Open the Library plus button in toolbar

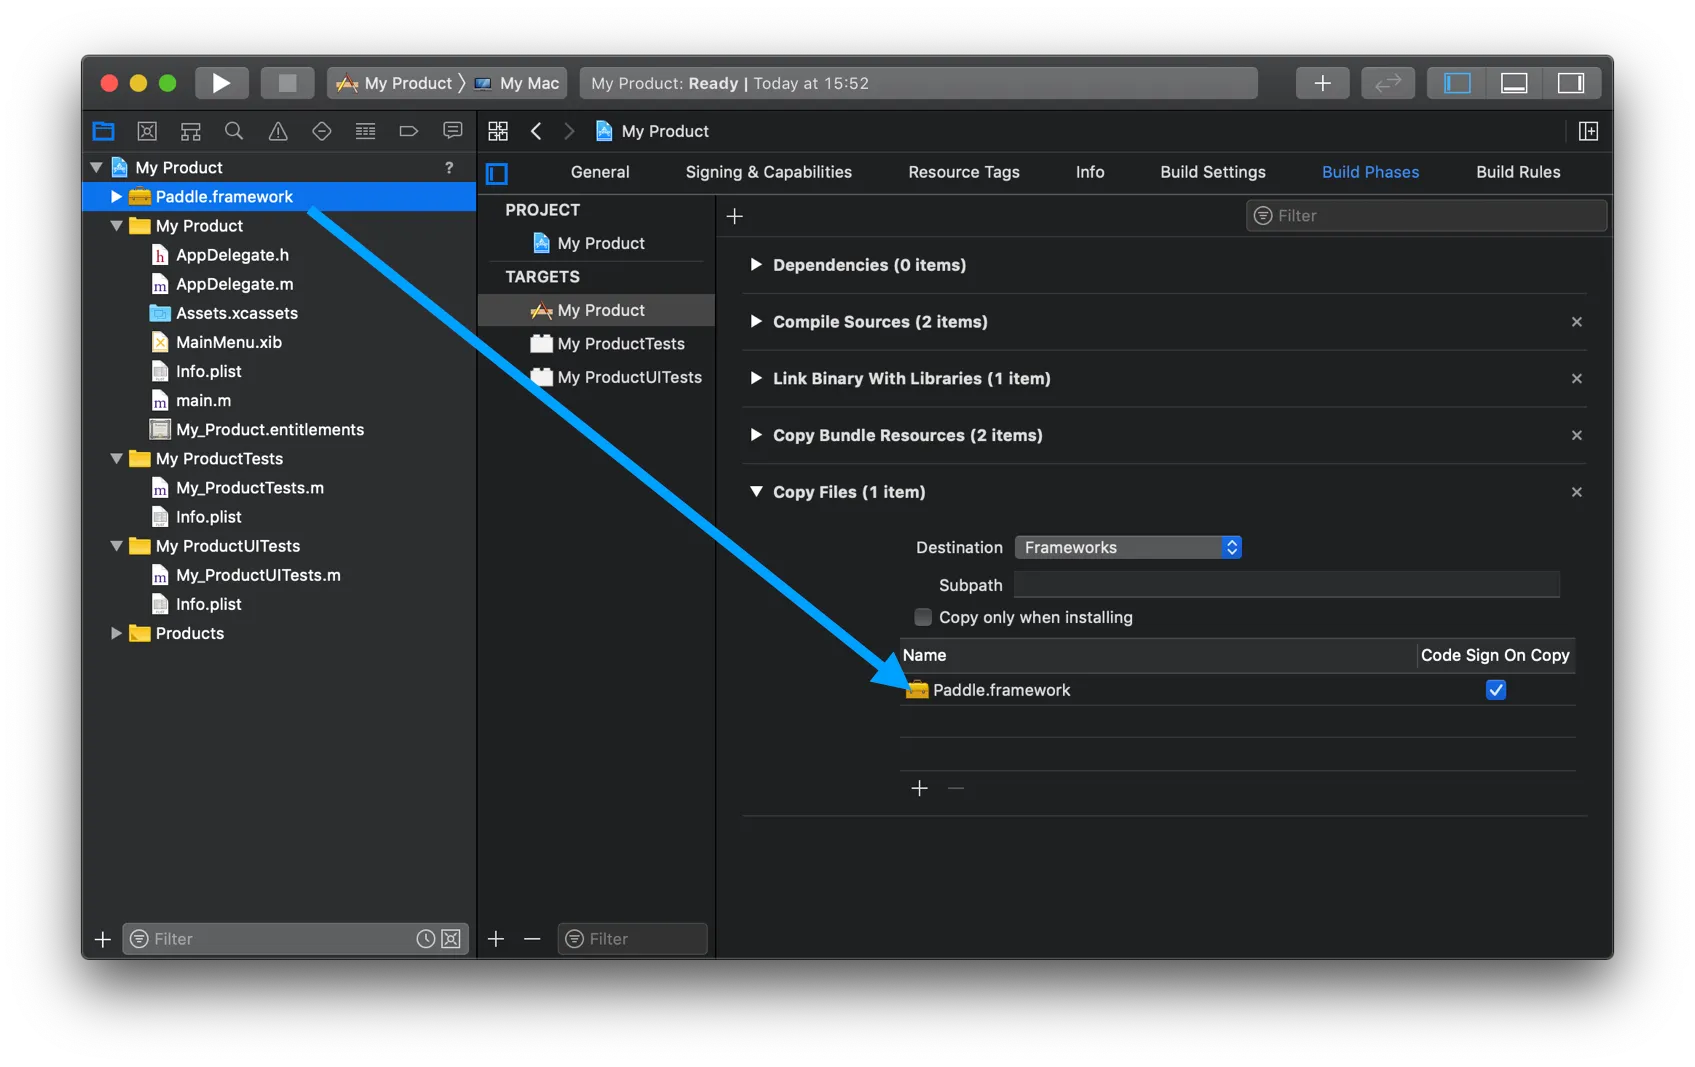tap(1322, 83)
